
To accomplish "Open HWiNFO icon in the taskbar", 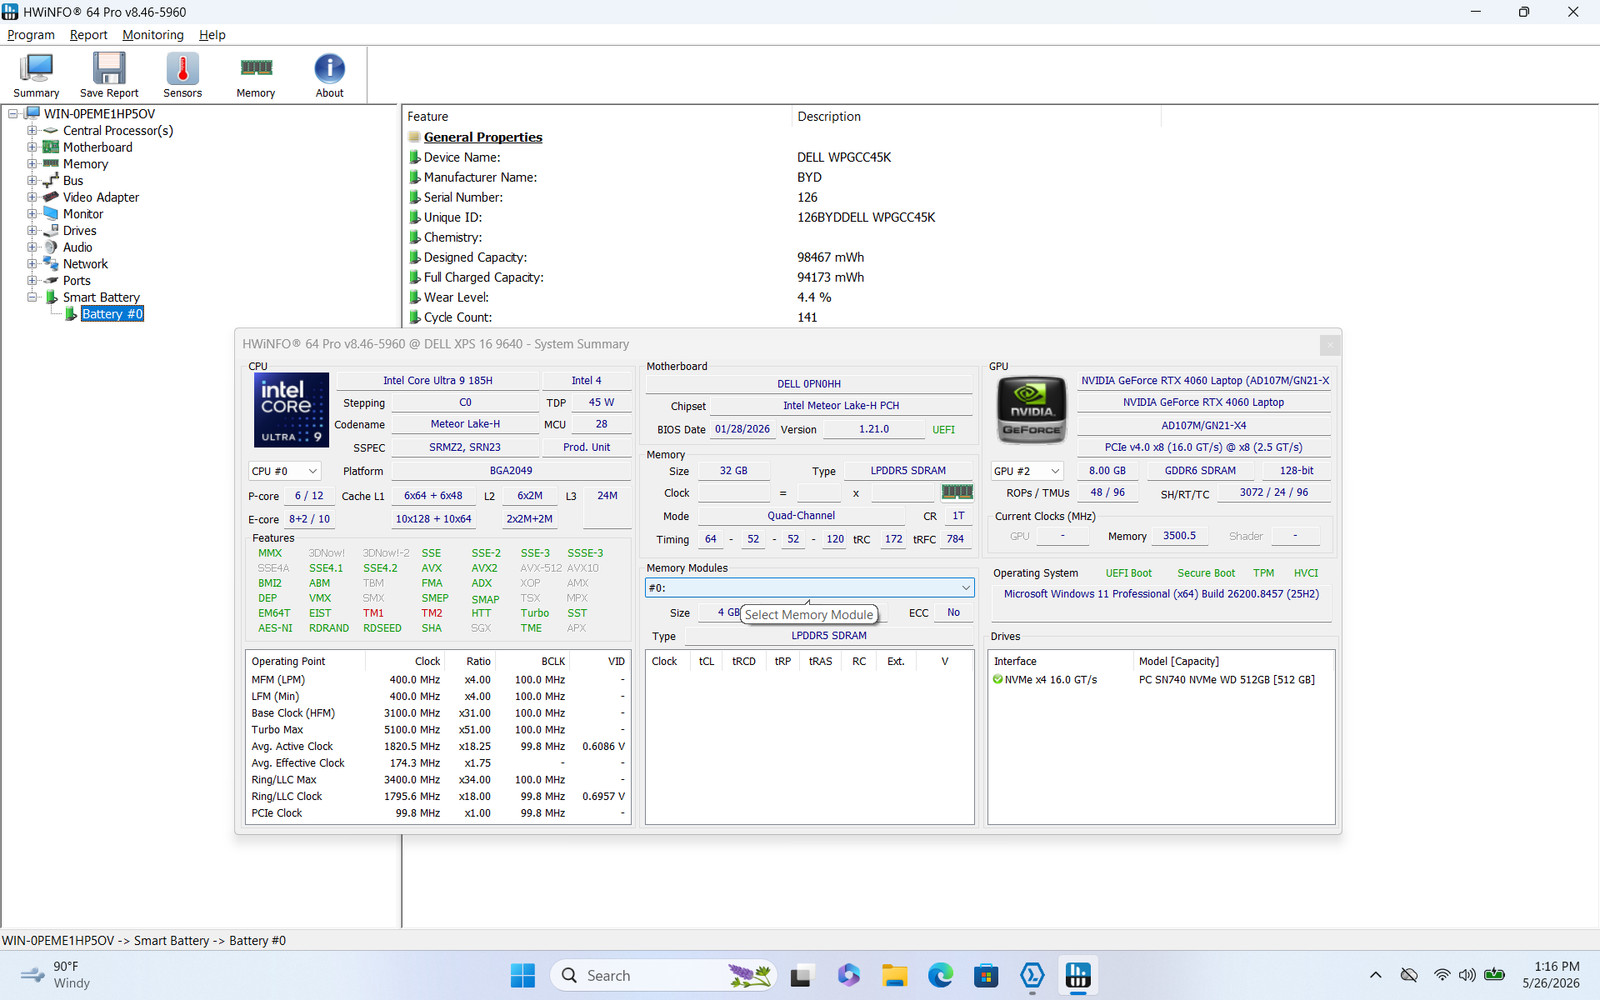I will 1078,975.
